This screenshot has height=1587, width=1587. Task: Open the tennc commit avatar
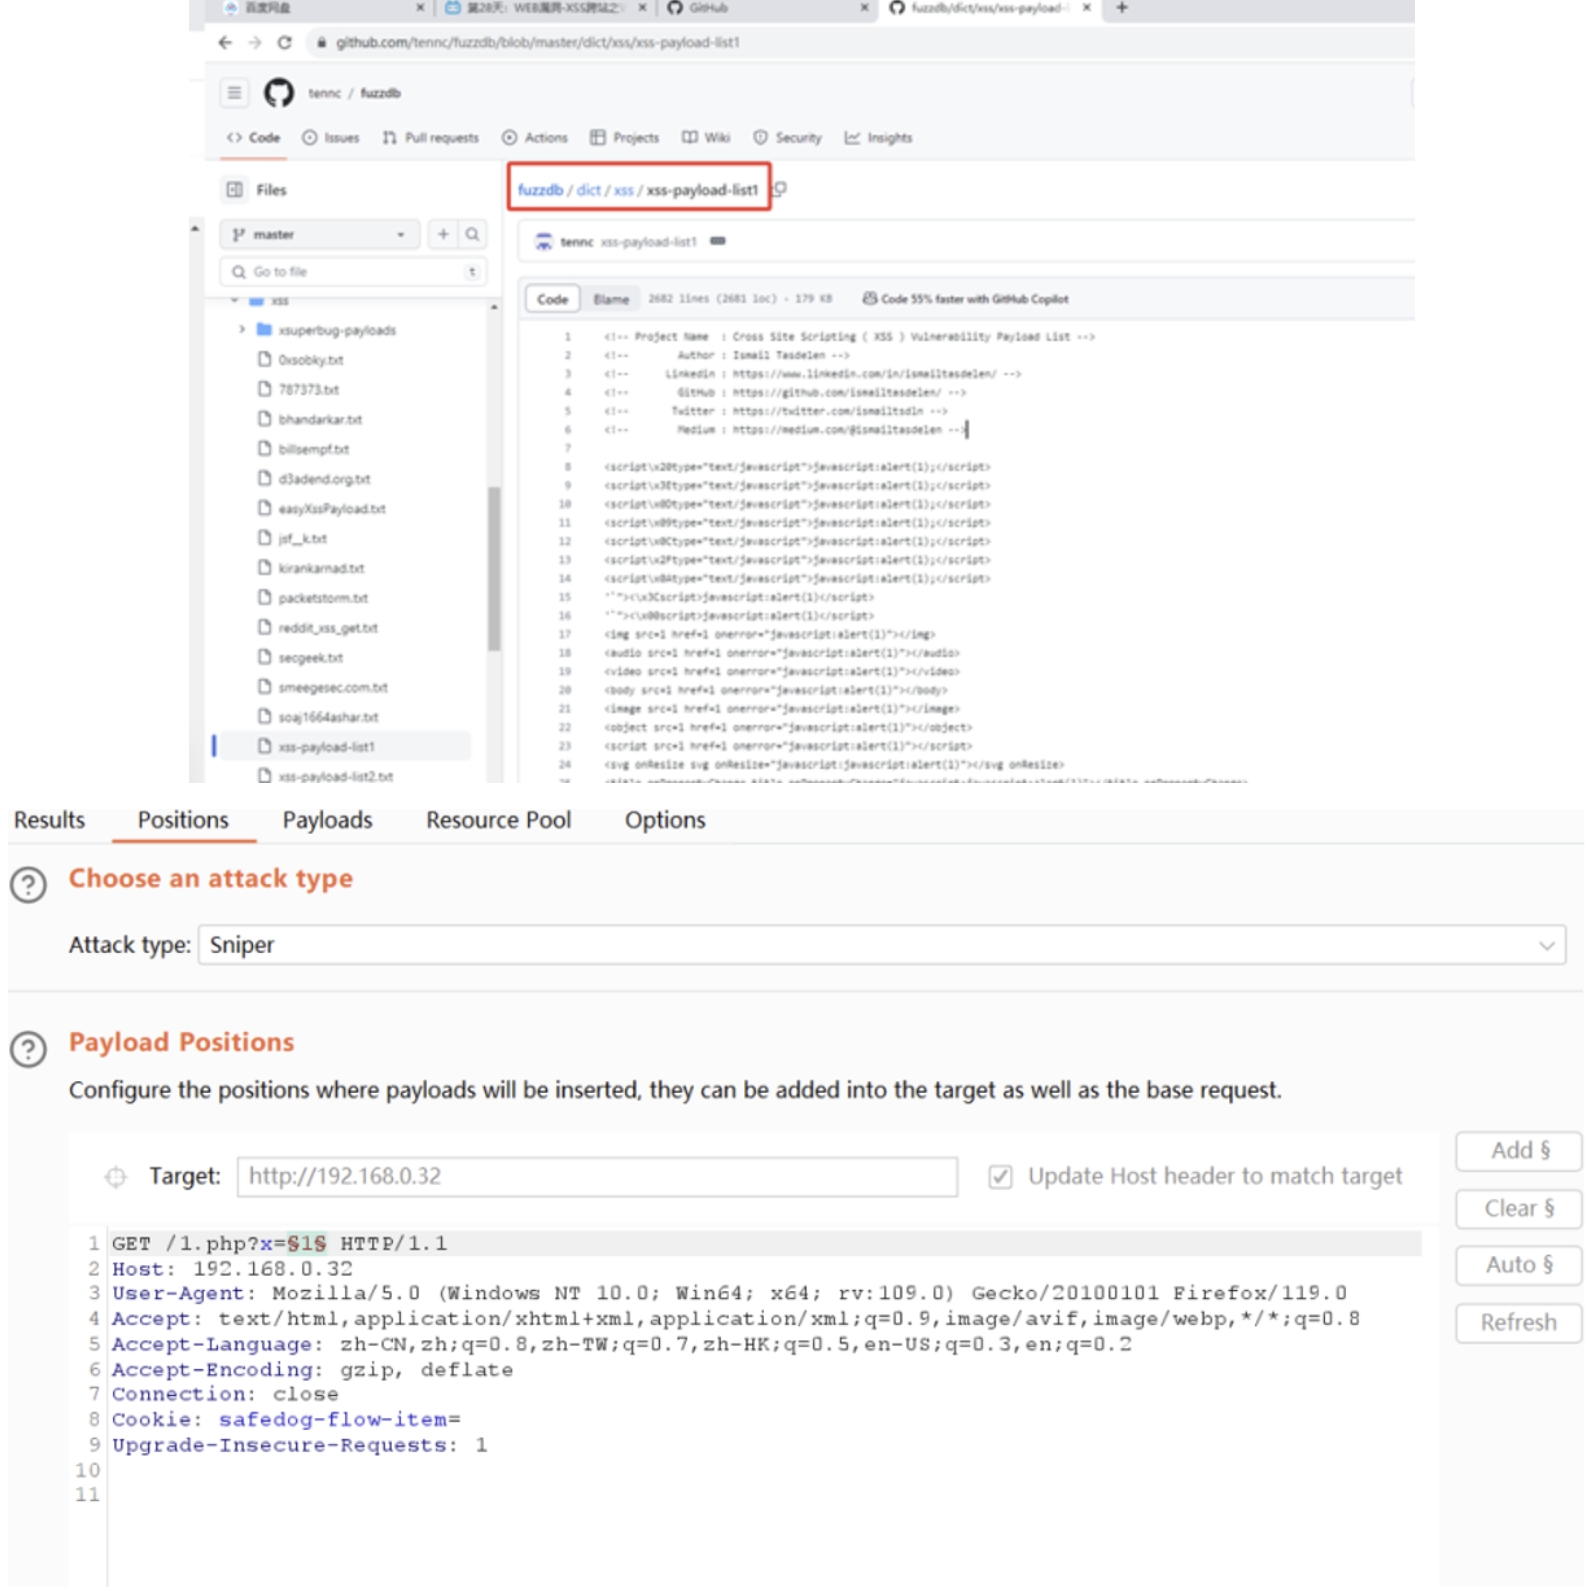click(544, 242)
